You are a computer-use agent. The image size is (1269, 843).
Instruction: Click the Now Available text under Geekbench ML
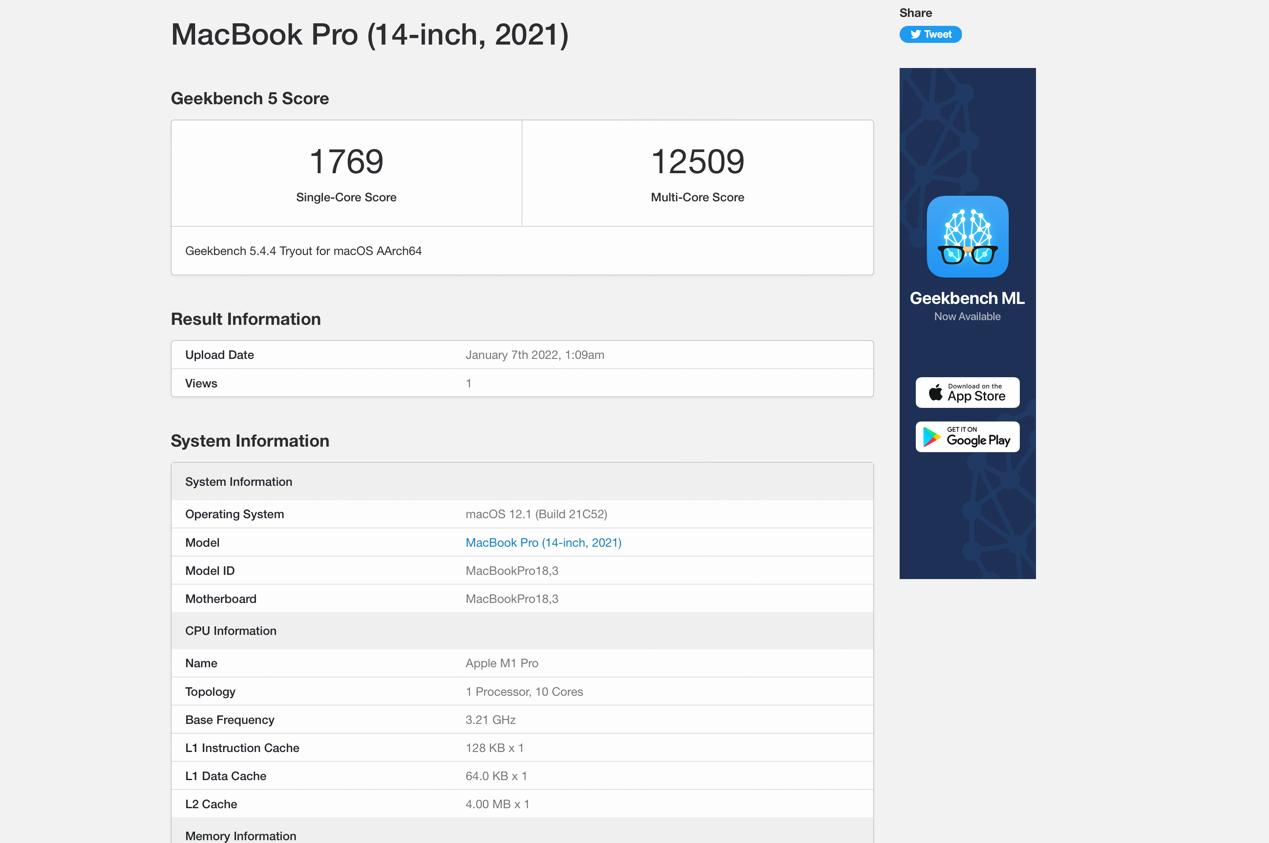(967, 316)
